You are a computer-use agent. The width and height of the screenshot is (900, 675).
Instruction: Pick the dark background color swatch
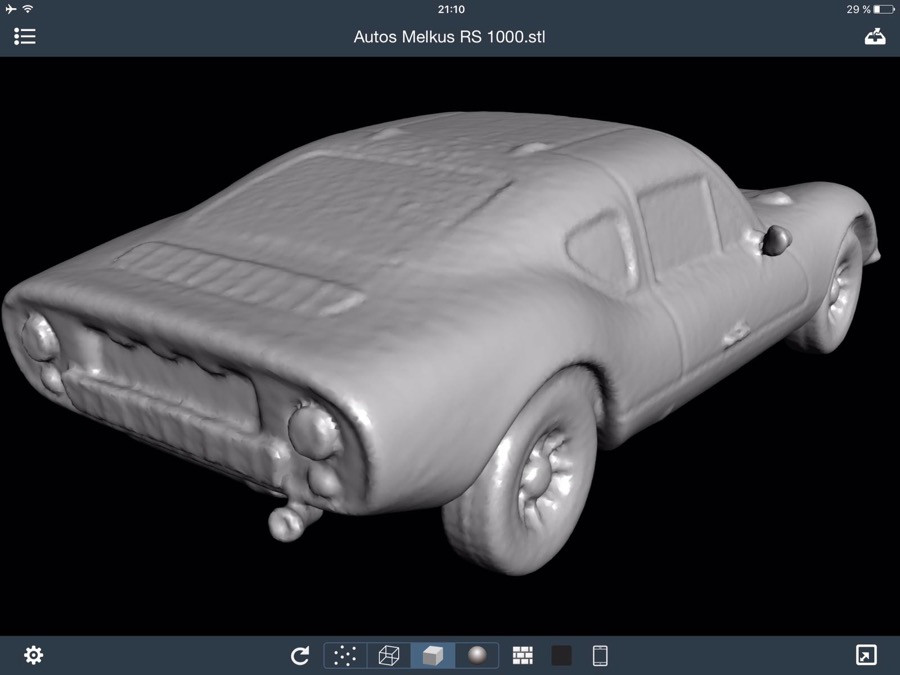coord(562,655)
